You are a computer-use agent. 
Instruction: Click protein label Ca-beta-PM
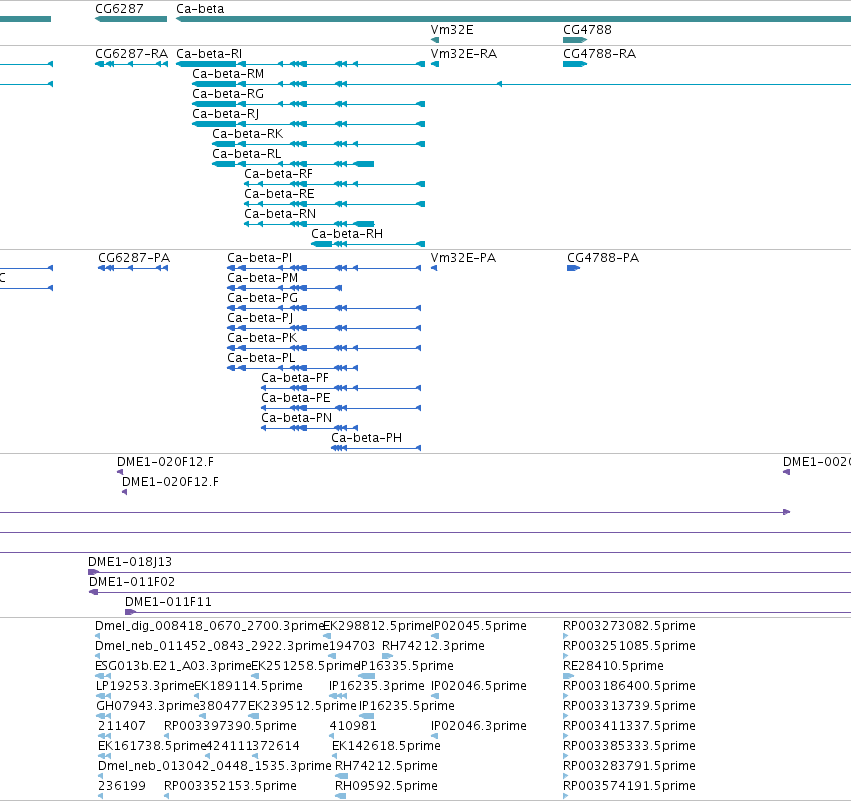click(x=263, y=278)
